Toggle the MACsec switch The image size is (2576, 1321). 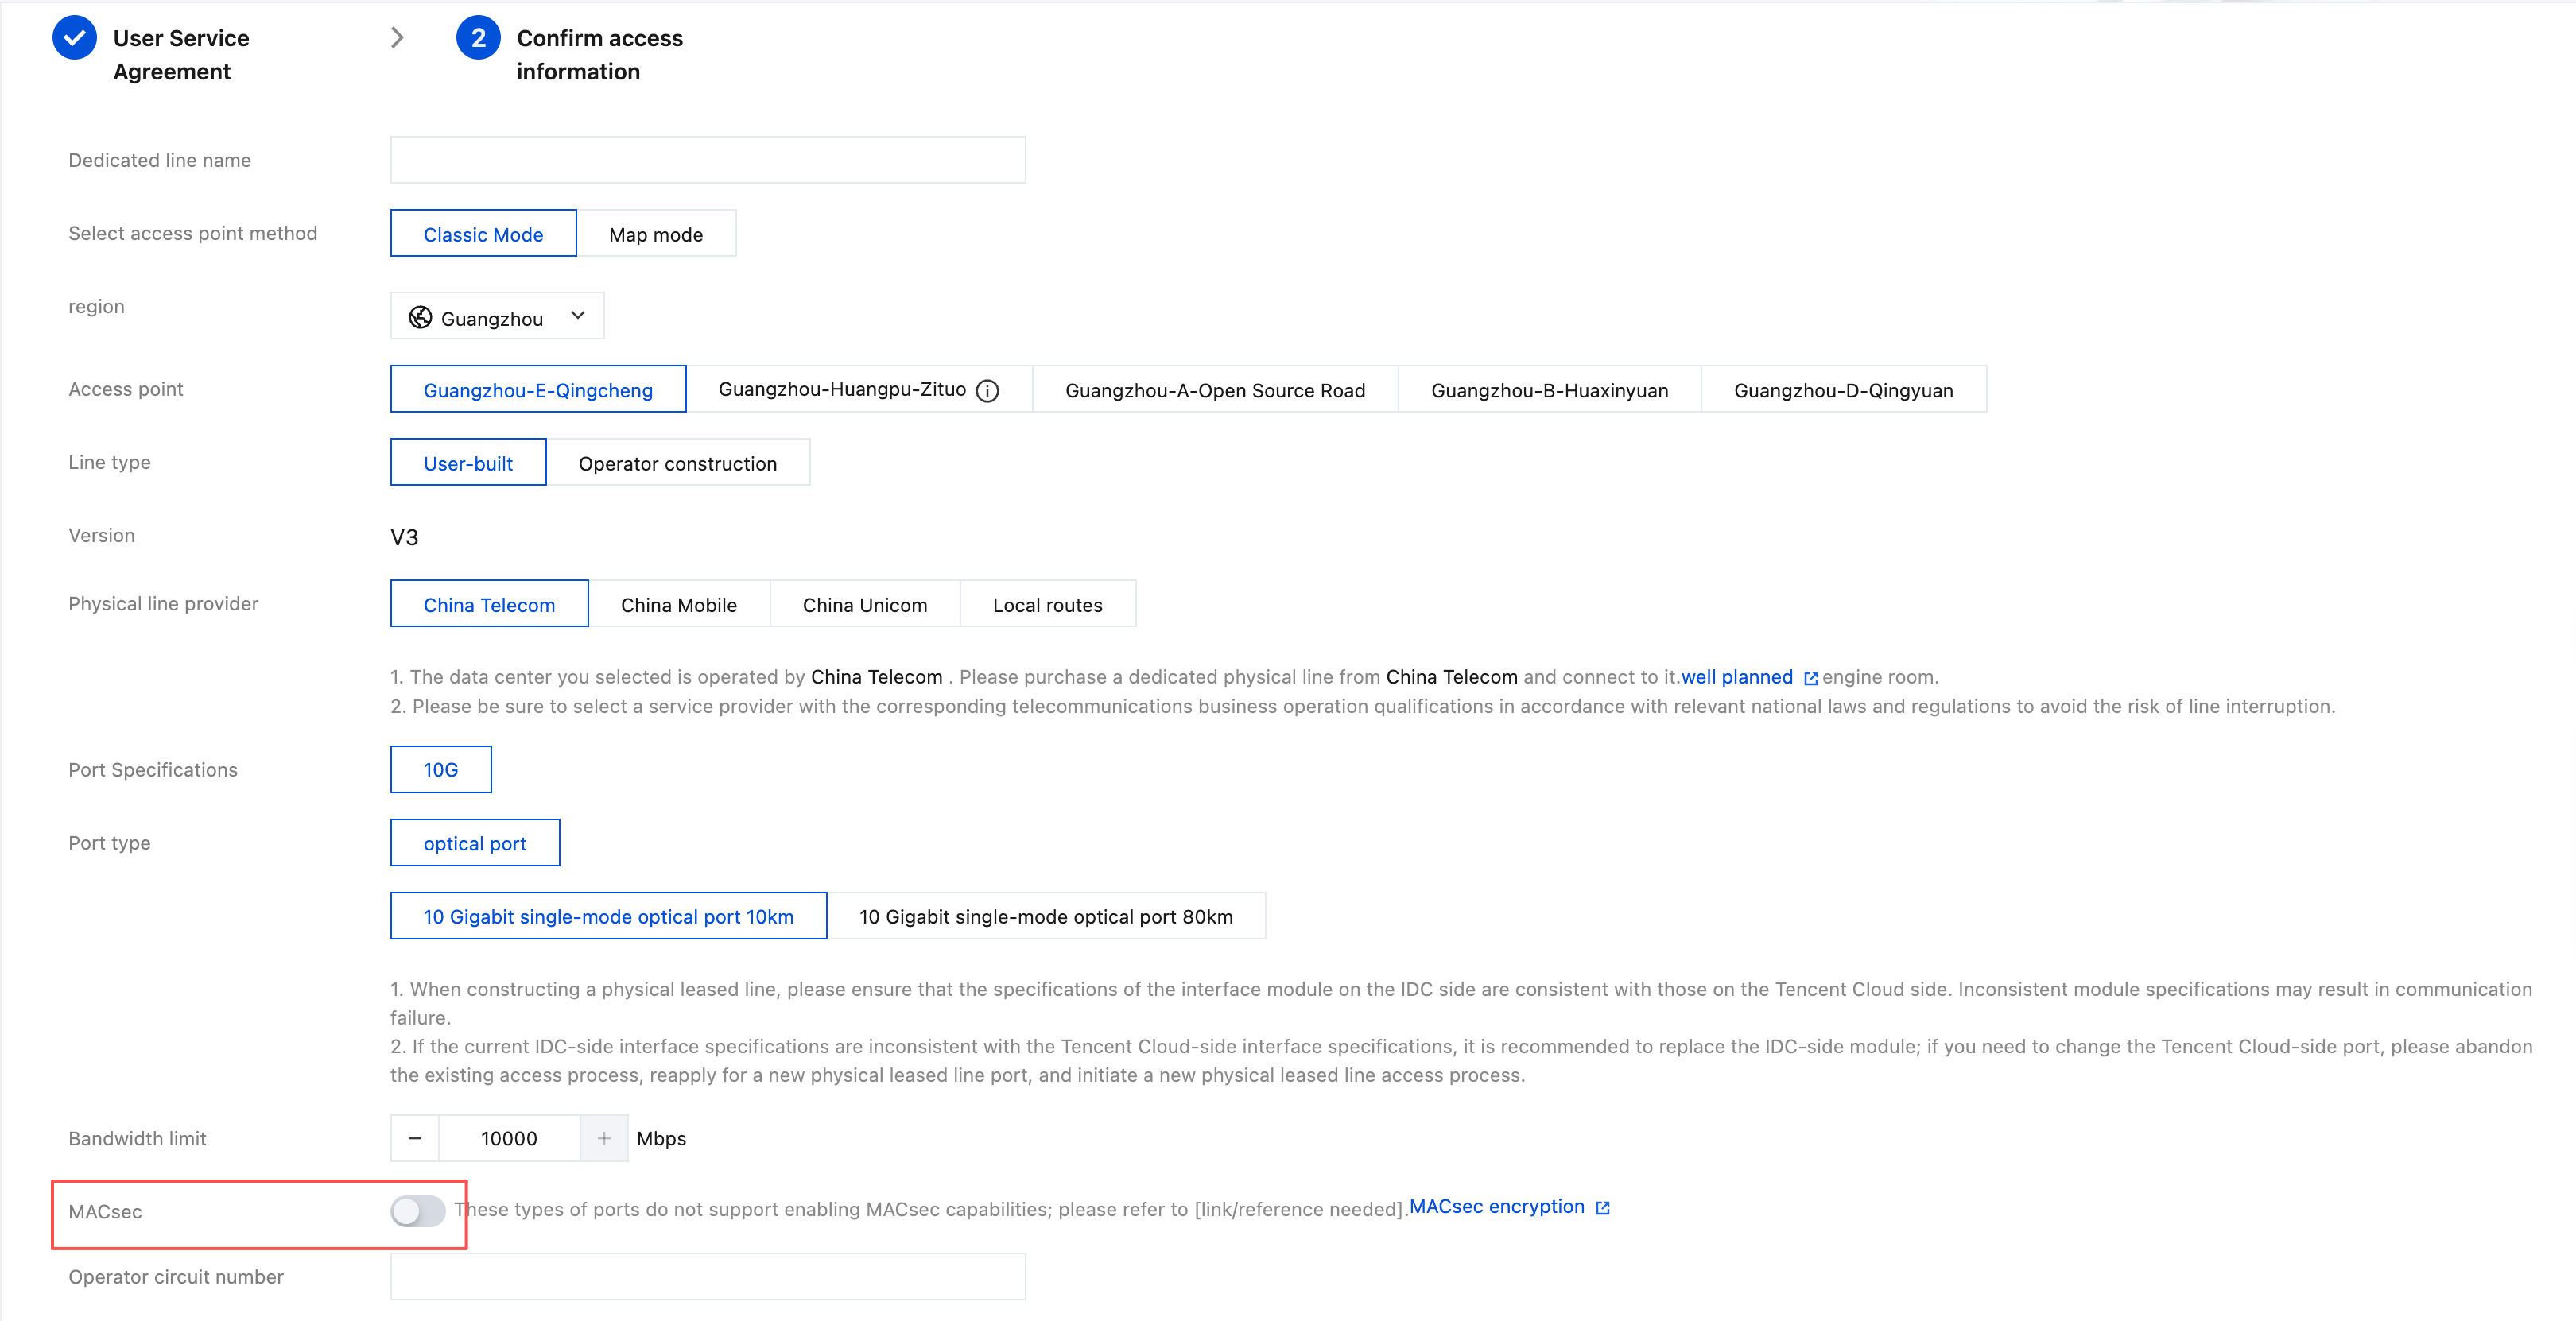pyautogui.click(x=417, y=1211)
